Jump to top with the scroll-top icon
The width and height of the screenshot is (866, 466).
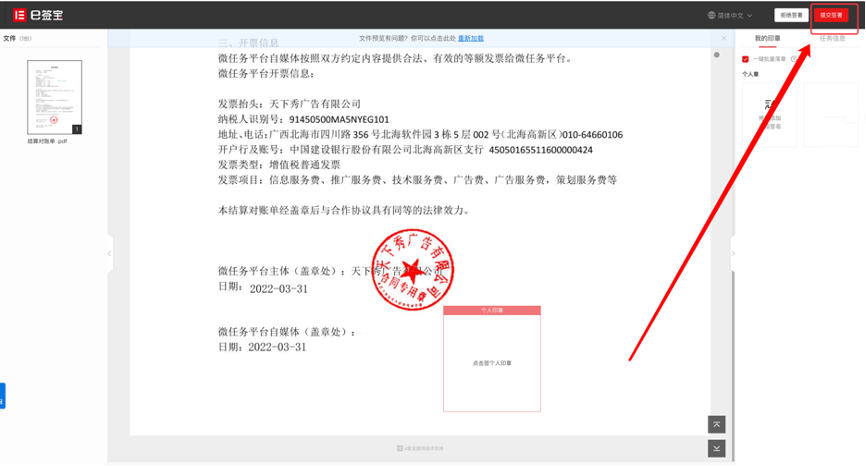pyautogui.click(x=716, y=425)
